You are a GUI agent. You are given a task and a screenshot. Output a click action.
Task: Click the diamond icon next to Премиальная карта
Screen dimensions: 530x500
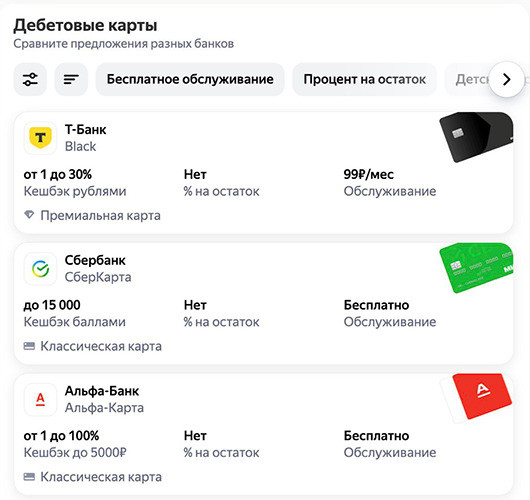29,215
